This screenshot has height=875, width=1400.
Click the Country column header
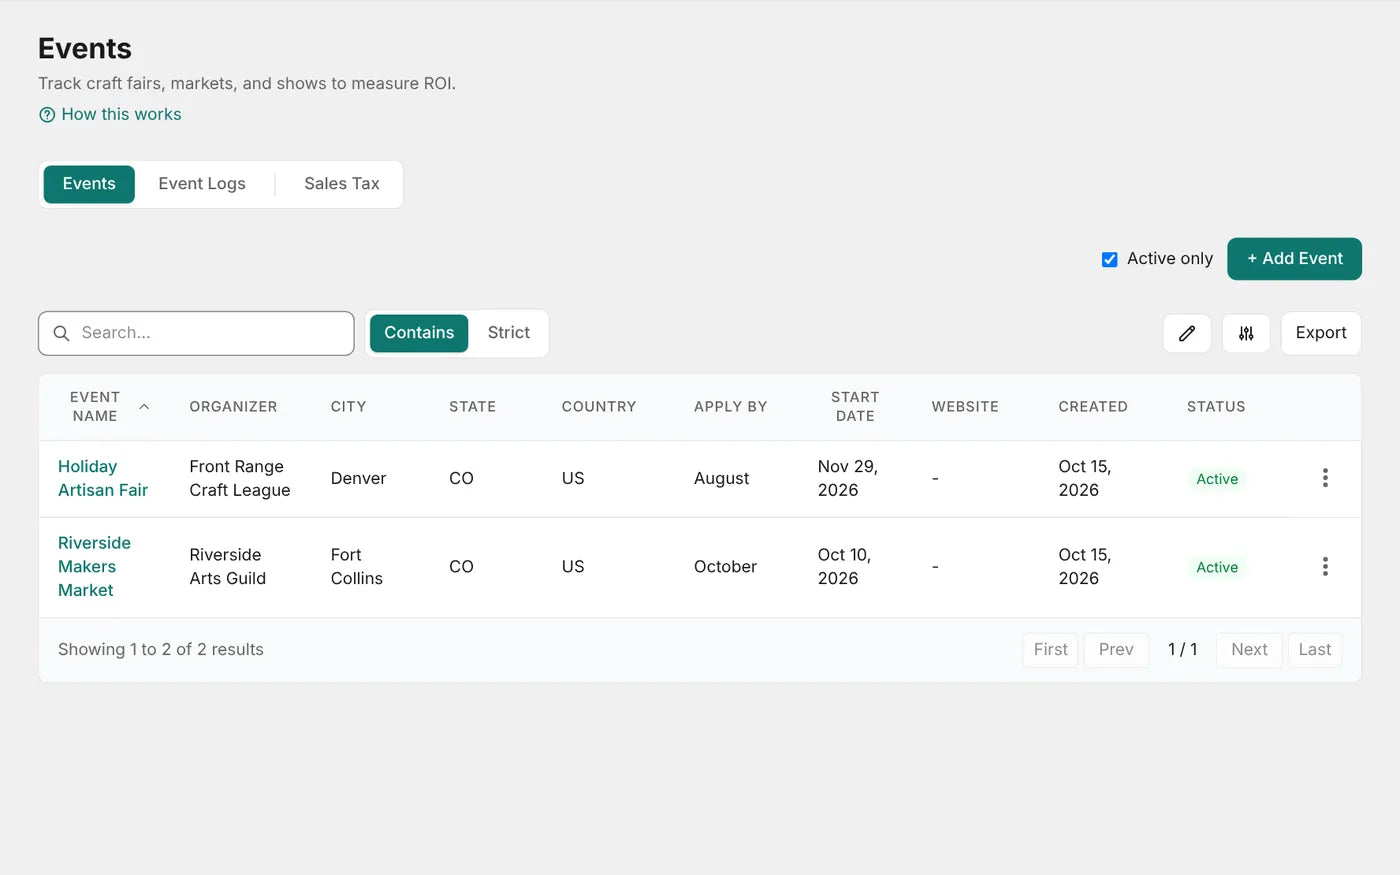[599, 407]
